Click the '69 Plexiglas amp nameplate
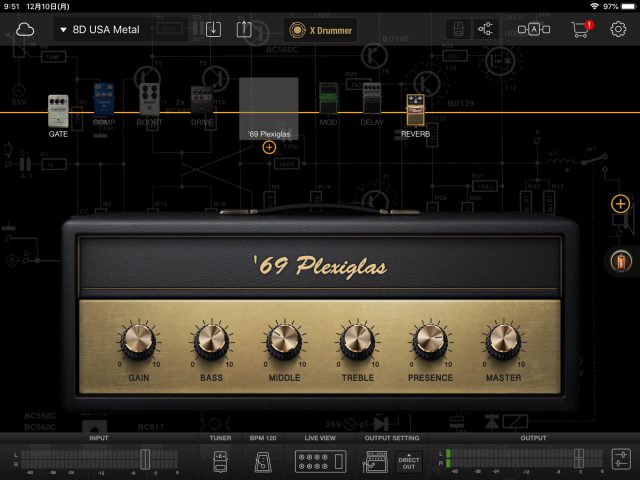Viewport: 640px width, 480px height. pos(320,266)
